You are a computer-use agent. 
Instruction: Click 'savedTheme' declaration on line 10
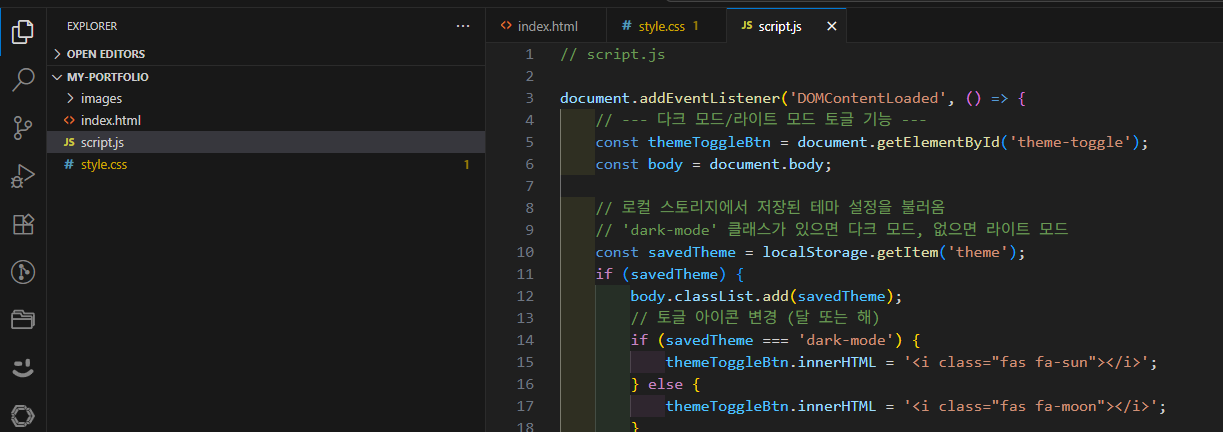coord(692,252)
